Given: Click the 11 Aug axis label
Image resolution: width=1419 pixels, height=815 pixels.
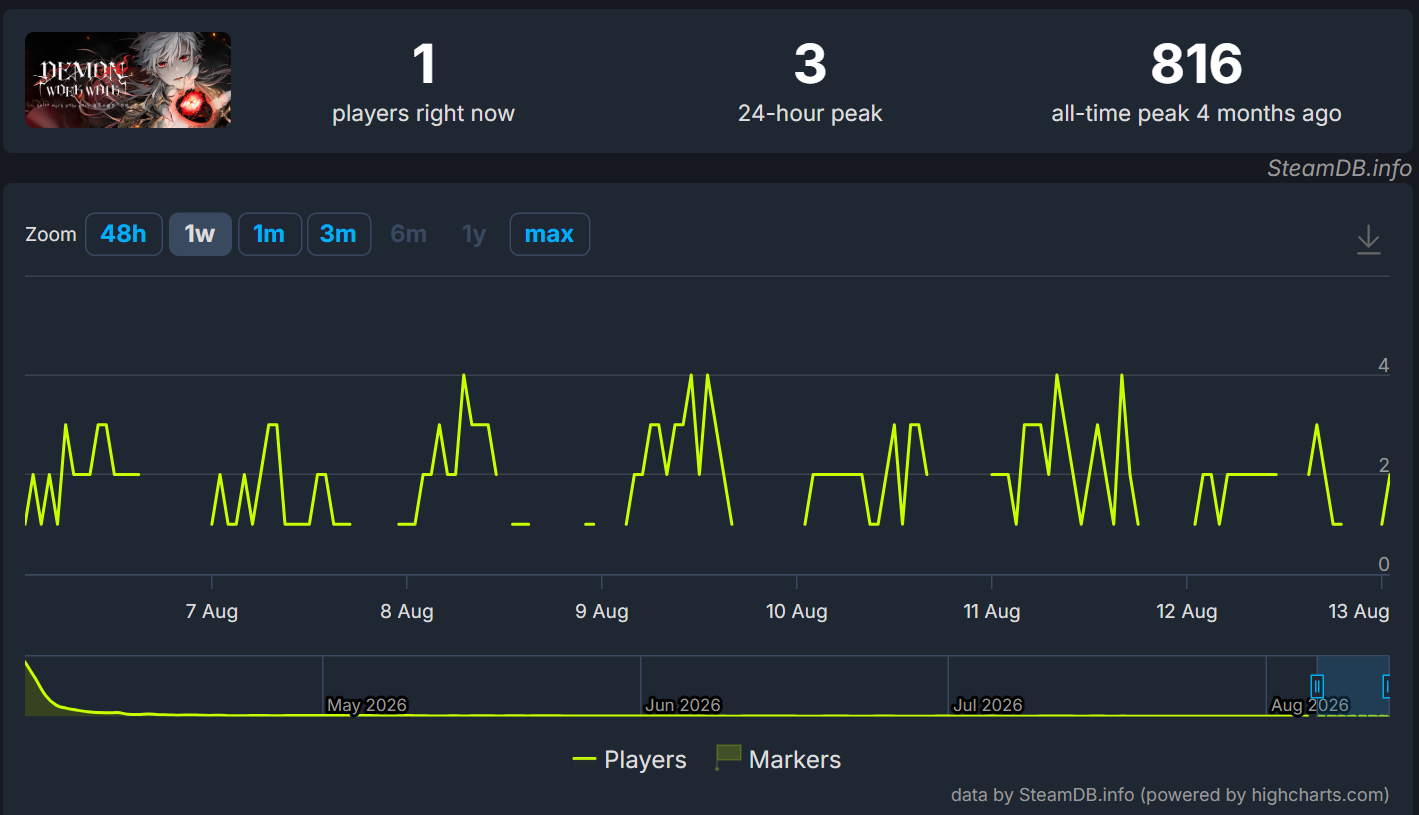Looking at the screenshot, I should point(992,611).
